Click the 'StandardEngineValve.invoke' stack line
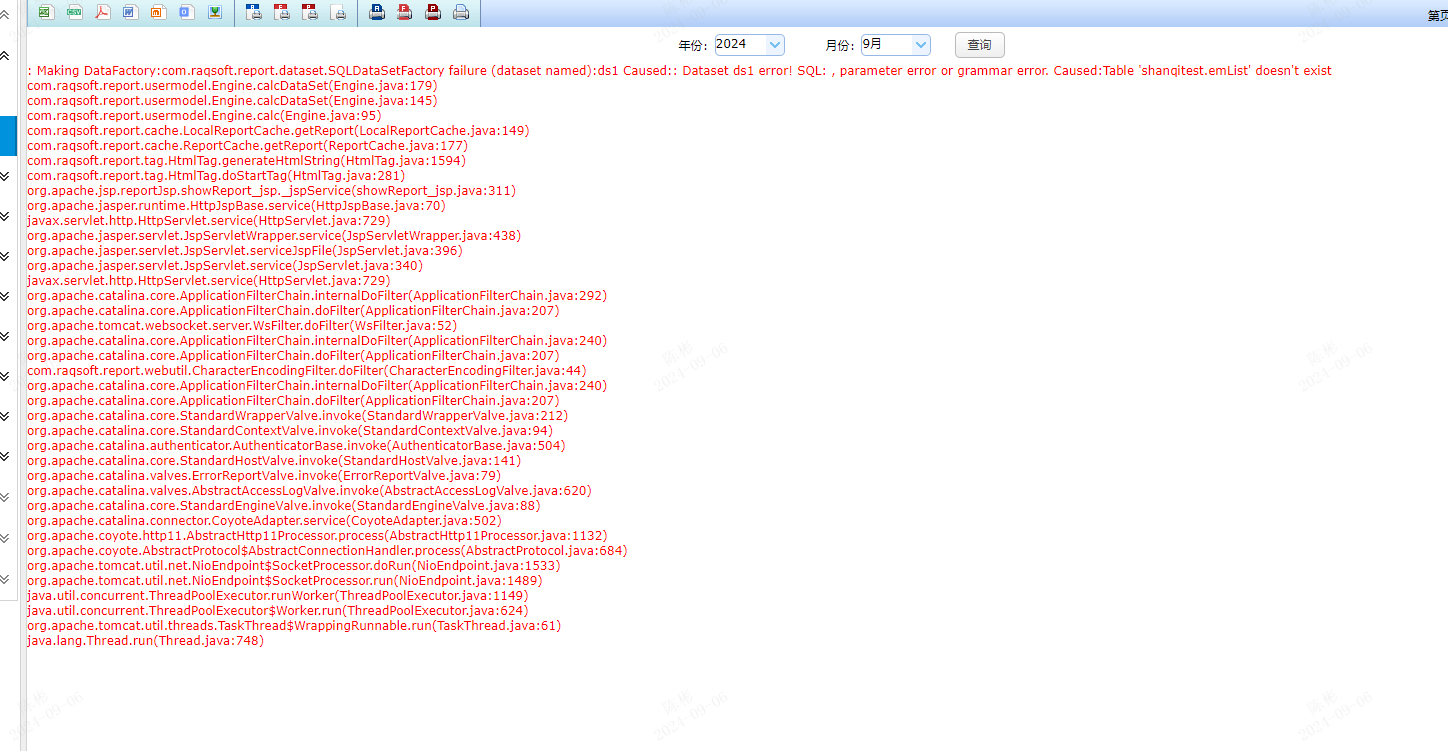Image resolution: width=1448 pixels, height=751 pixels. click(x=284, y=506)
